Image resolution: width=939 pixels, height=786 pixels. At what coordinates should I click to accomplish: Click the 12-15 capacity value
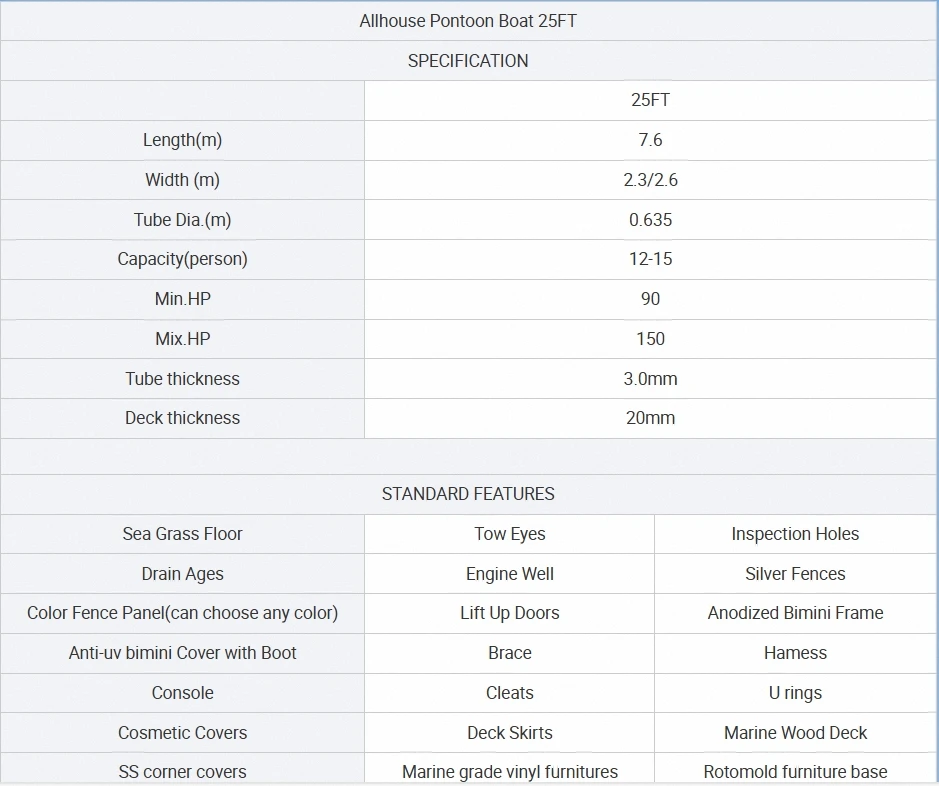click(x=650, y=259)
